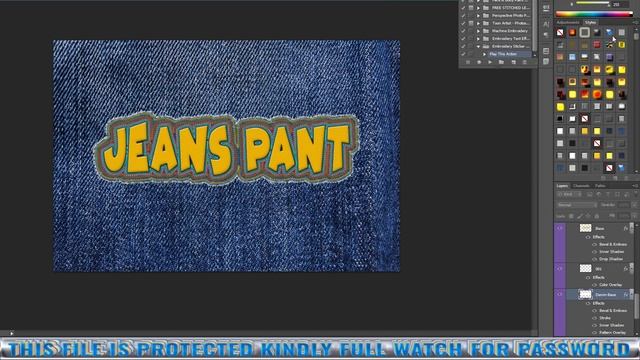Filter layers by pixel layers icon
The height and width of the screenshot is (360, 640).
point(590,195)
